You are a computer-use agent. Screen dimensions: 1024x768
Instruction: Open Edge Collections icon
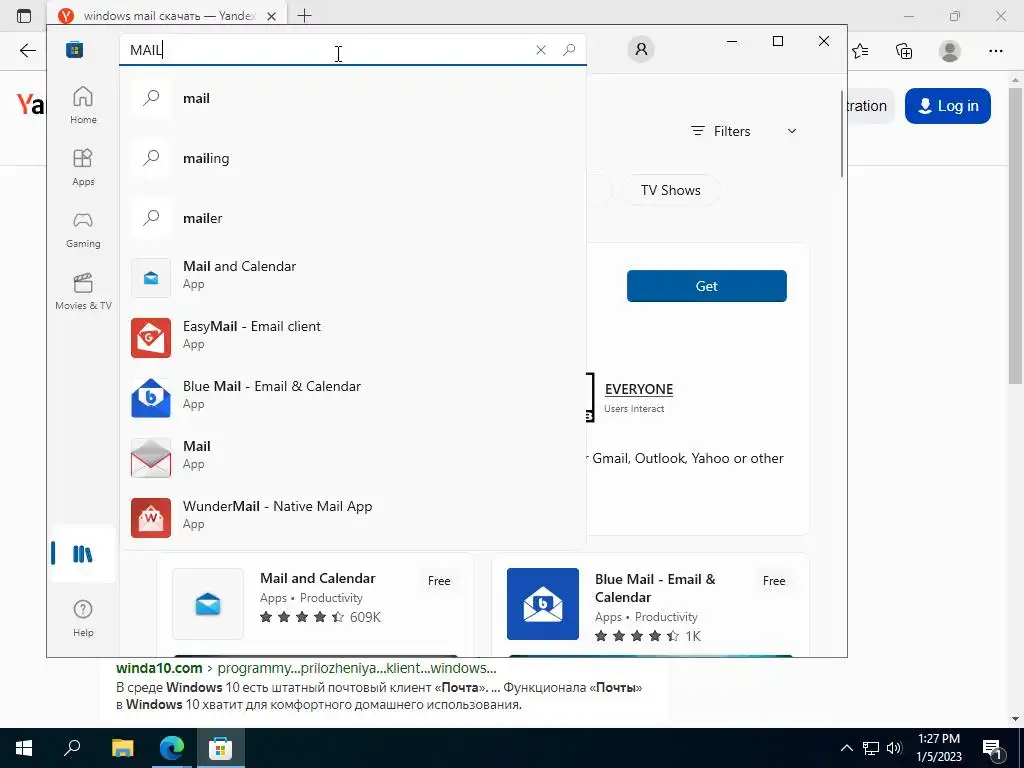coord(904,51)
